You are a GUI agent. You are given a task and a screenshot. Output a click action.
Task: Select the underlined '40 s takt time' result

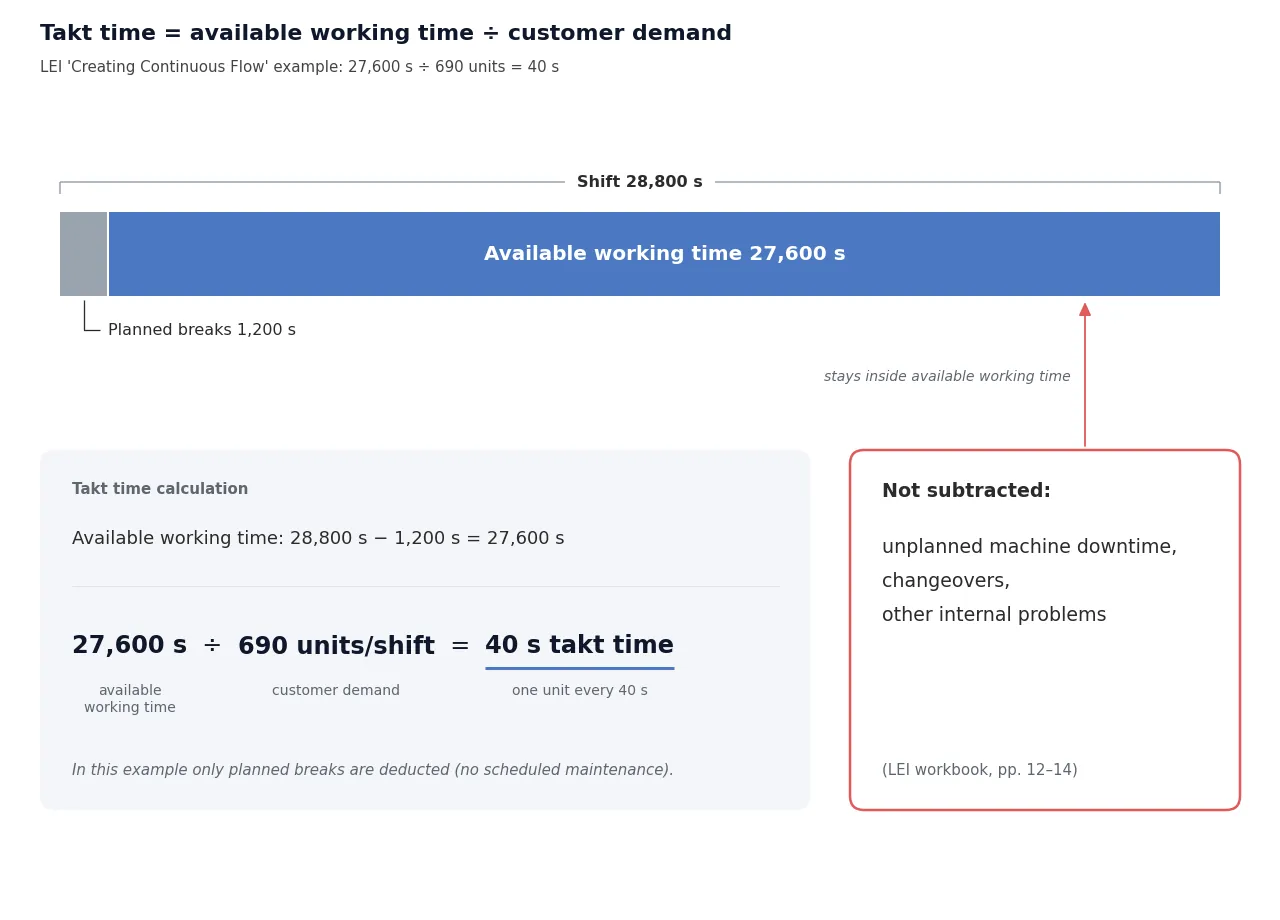point(580,646)
